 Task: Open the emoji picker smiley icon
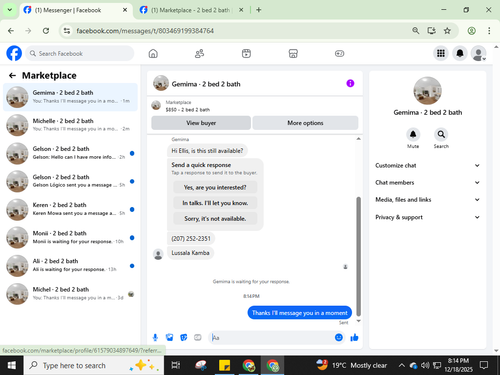pos(339,337)
